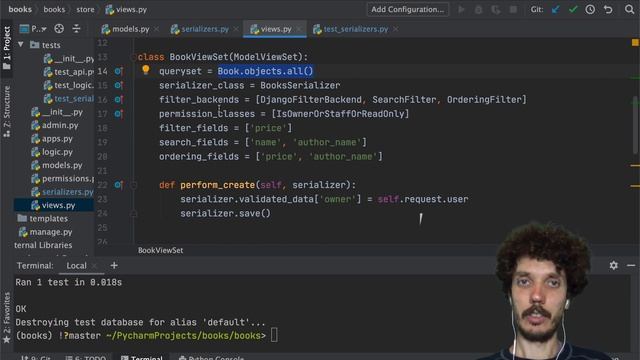Viewport: 640px width, 360px height.
Task: Click highlighted Book.objects.all() code
Action: (x=265, y=71)
